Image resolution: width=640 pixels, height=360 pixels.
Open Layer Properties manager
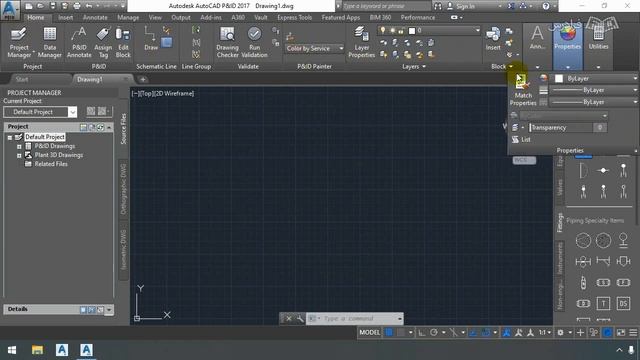pos(361,42)
